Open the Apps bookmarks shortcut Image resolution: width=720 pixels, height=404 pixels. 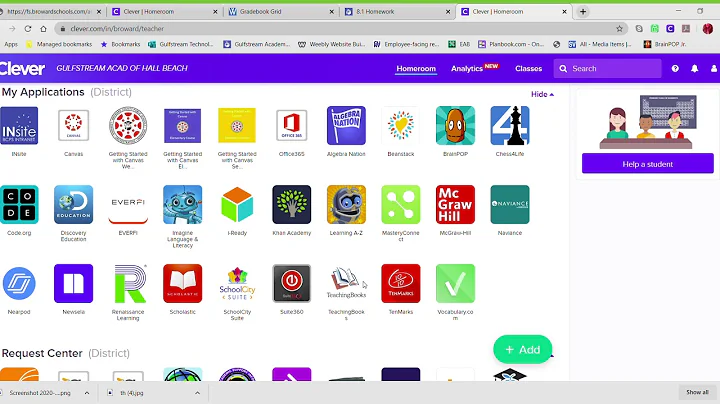click(11, 44)
